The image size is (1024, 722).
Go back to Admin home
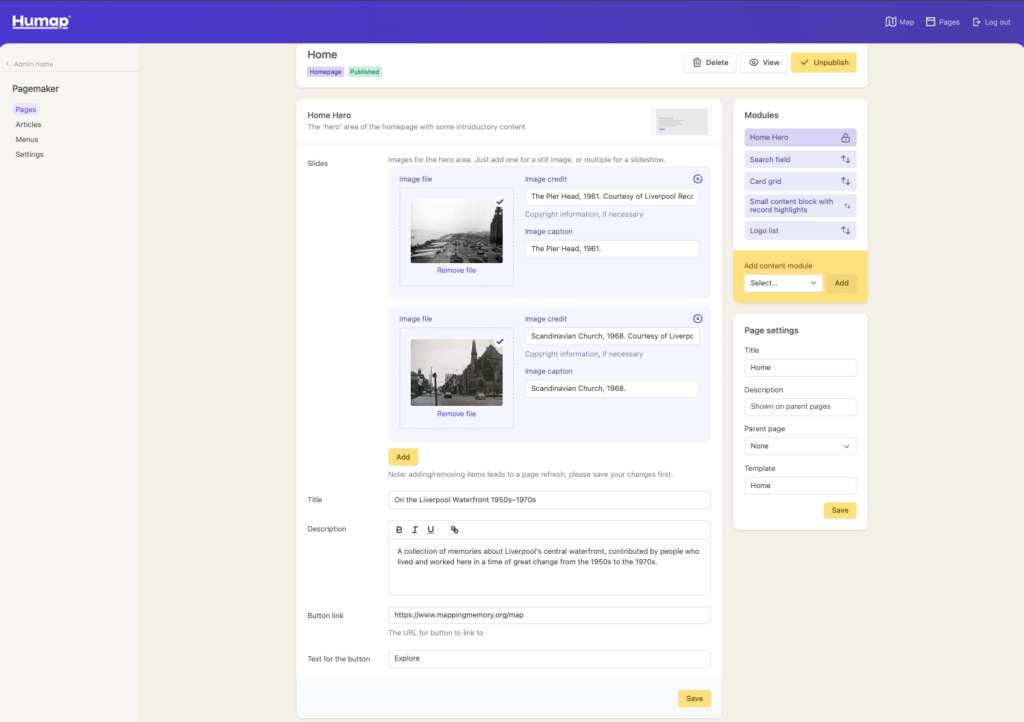[32, 64]
